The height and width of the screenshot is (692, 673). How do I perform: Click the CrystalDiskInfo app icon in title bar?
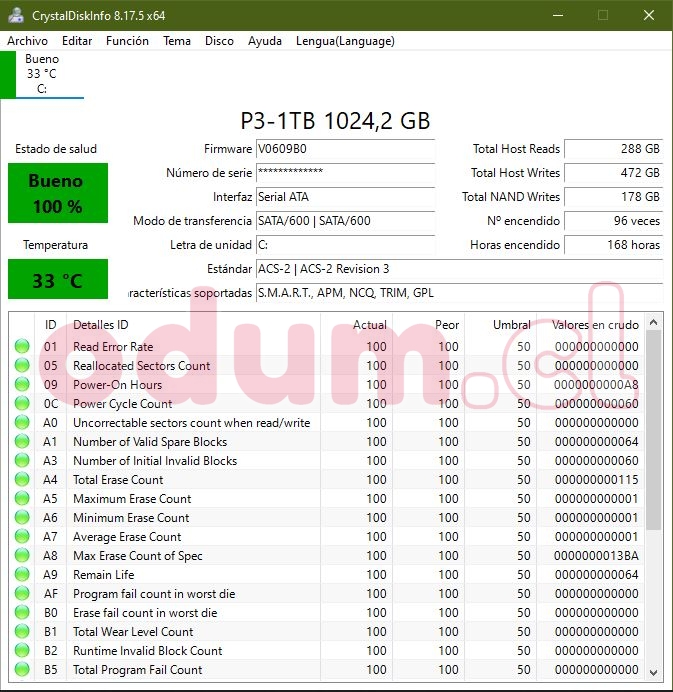pos(16,15)
